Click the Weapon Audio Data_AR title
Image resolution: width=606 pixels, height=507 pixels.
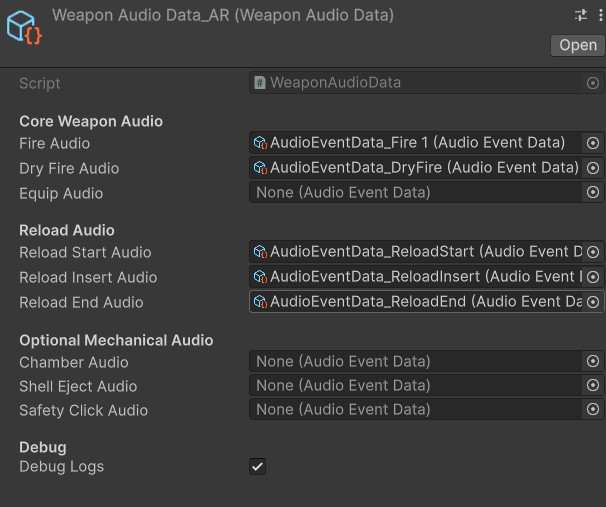223,15
